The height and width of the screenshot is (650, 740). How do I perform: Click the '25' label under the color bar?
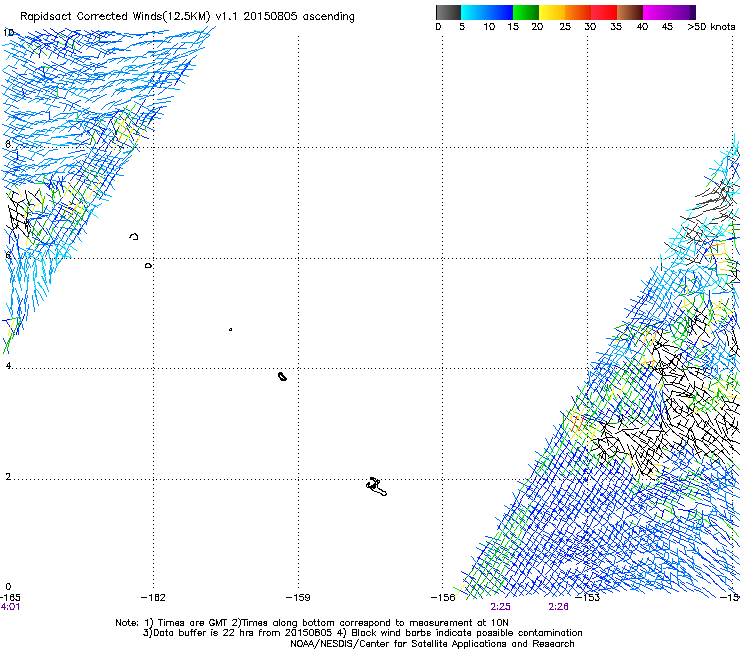pos(565,27)
